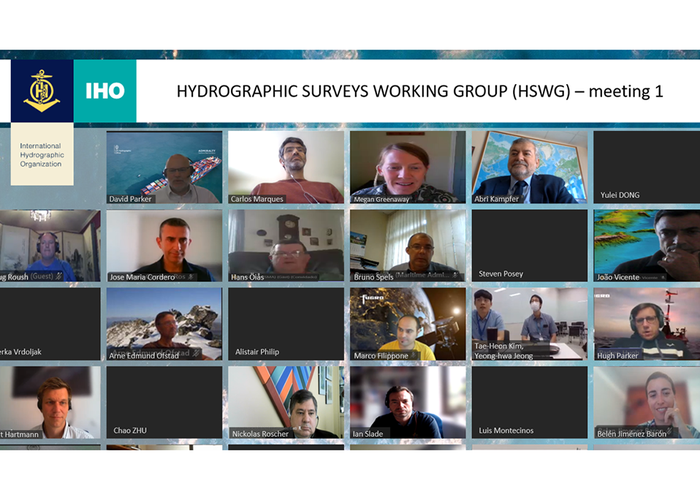The height and width of the screenshot is (500, 700).
Task: Select Hugh Parker's video tile
Action: [x=647, y=324]
